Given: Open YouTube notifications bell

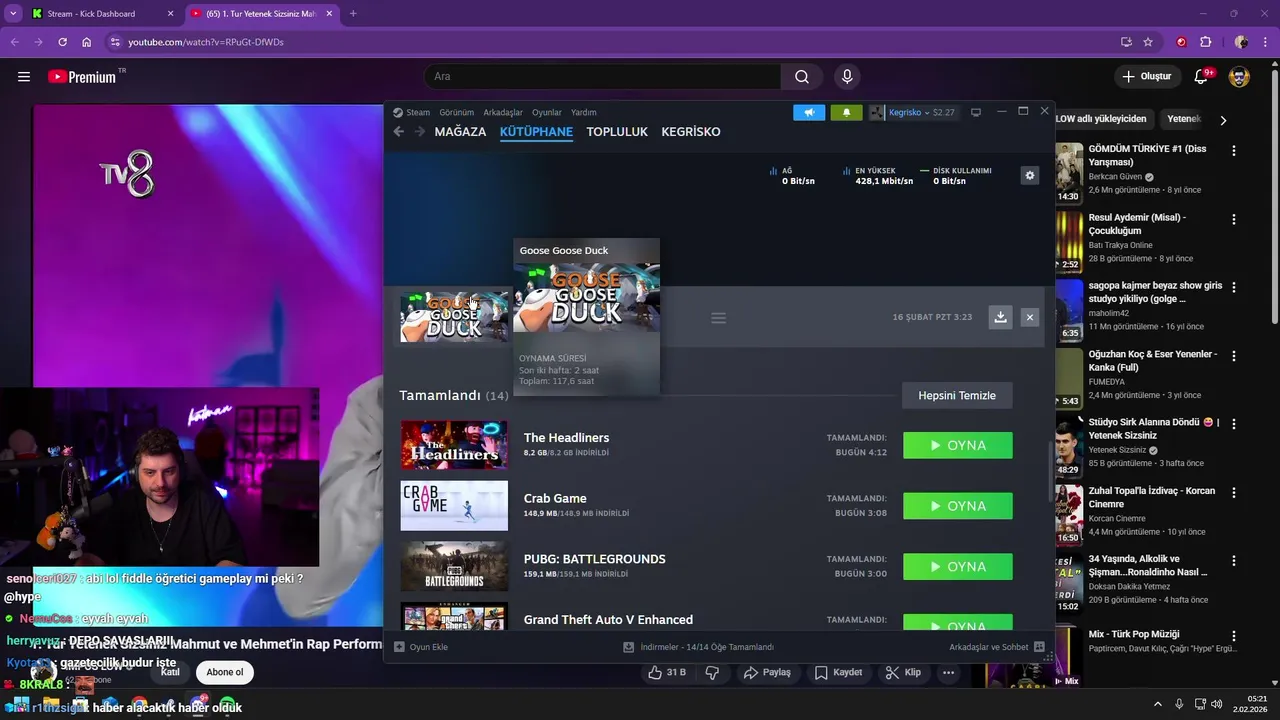Looking at the screenshot, I should coord(1202,76).
